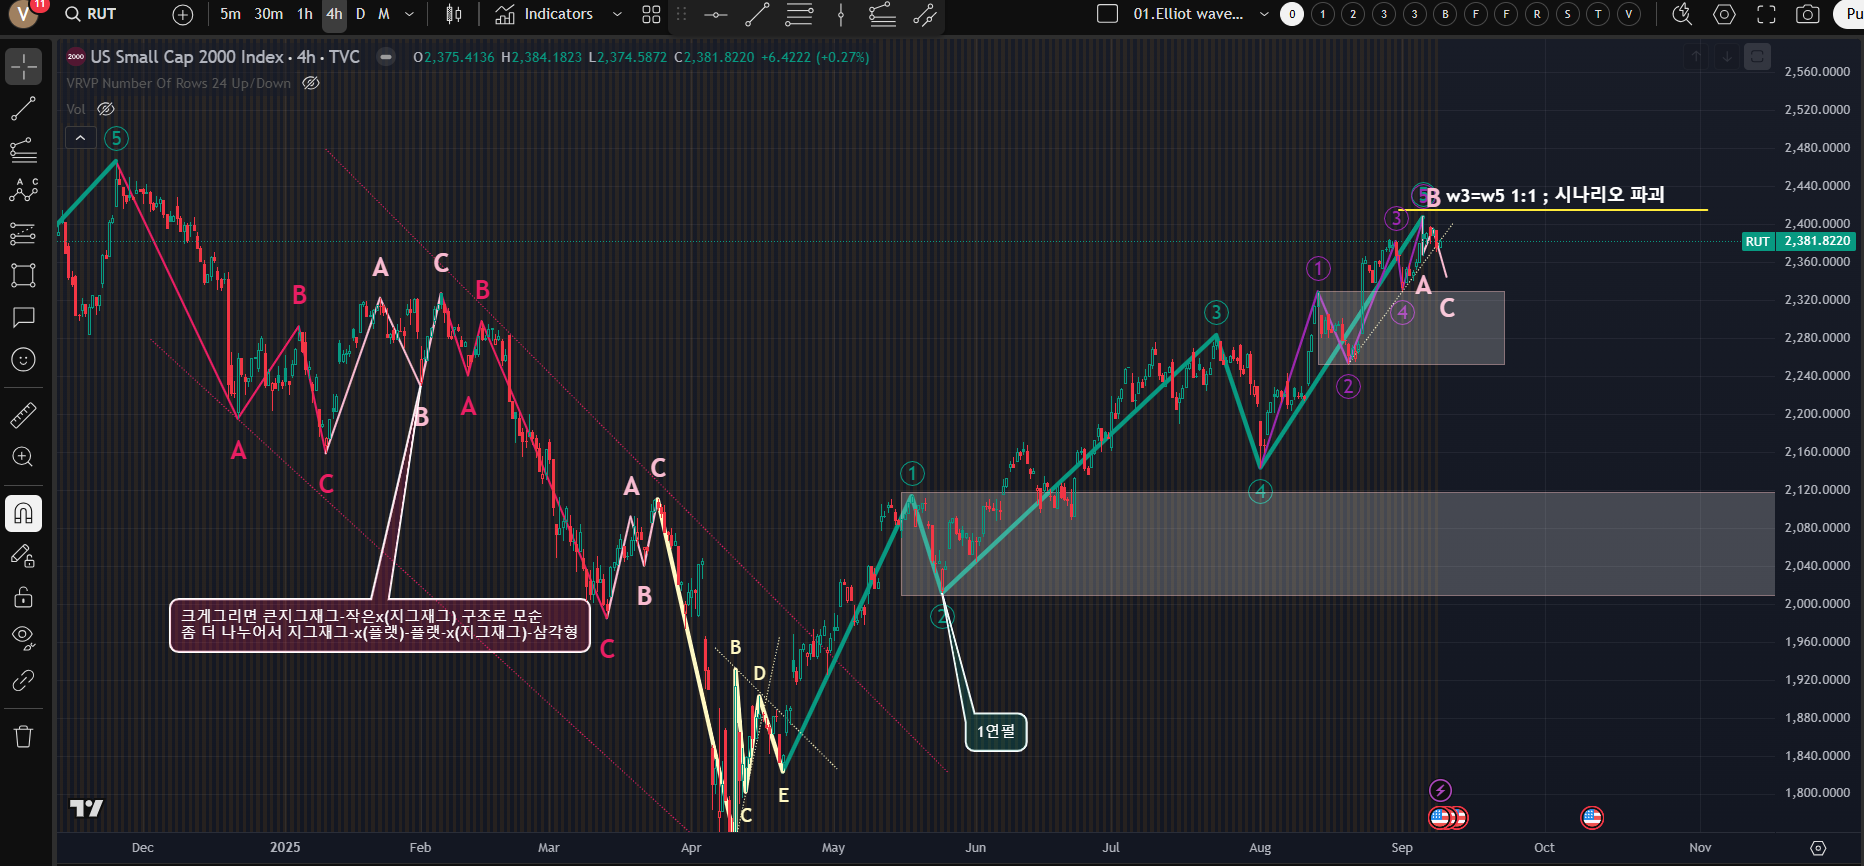Image resolution: width=1864 pixels, height=866 pixels.
Task: Click the RUT symbol search button
Action: tap(91, 14)
